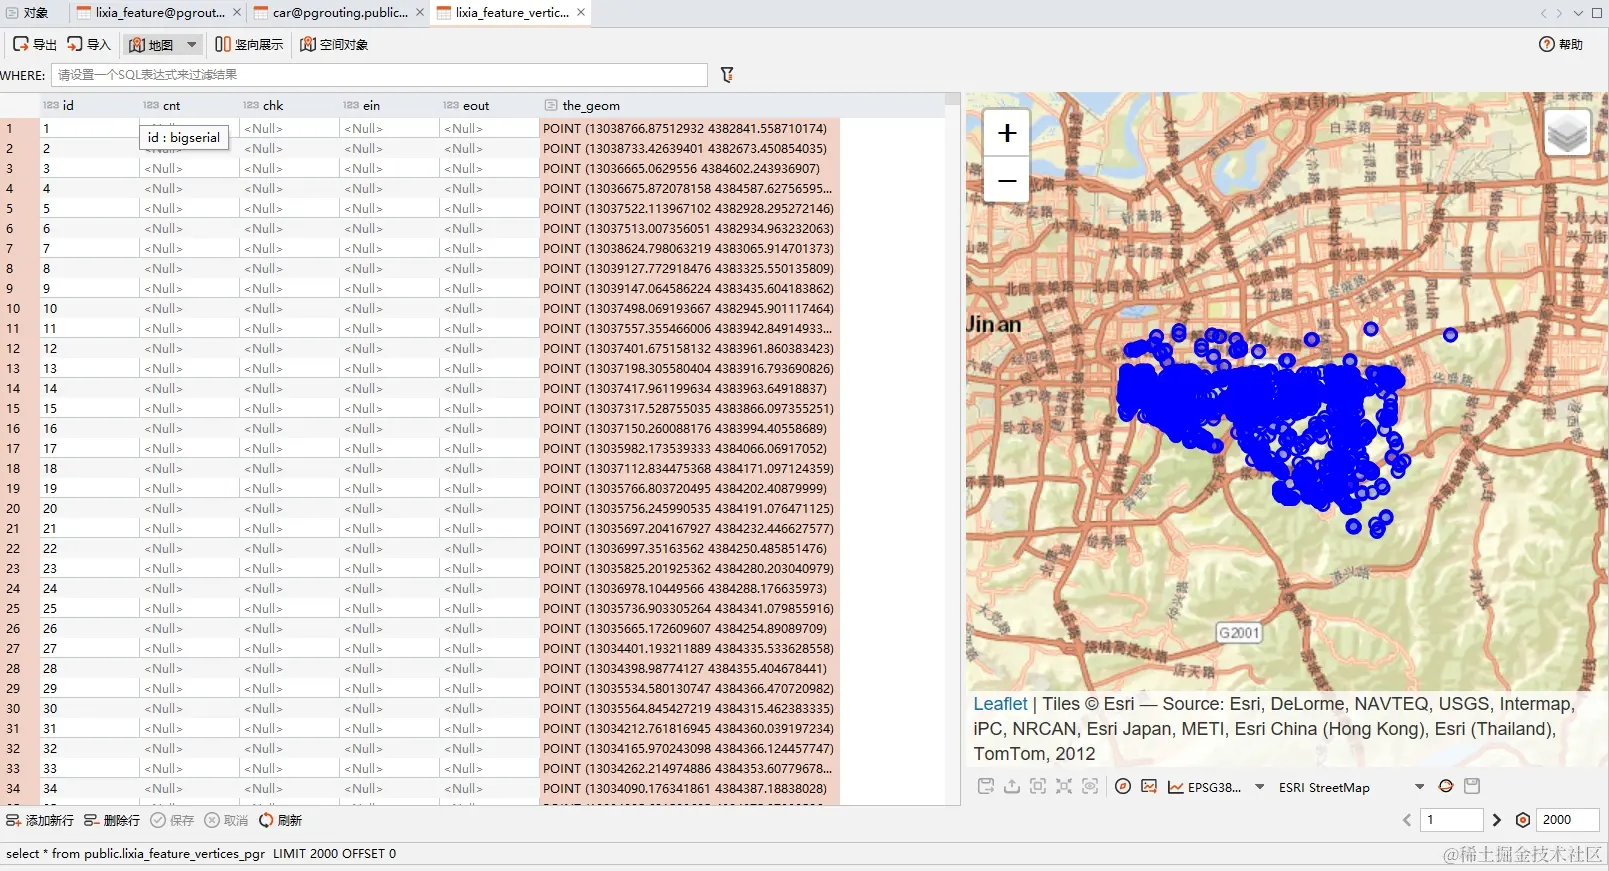Click 取消 cancel button
This screenshot has height=871, width=1609.
[x=226, y=820]
